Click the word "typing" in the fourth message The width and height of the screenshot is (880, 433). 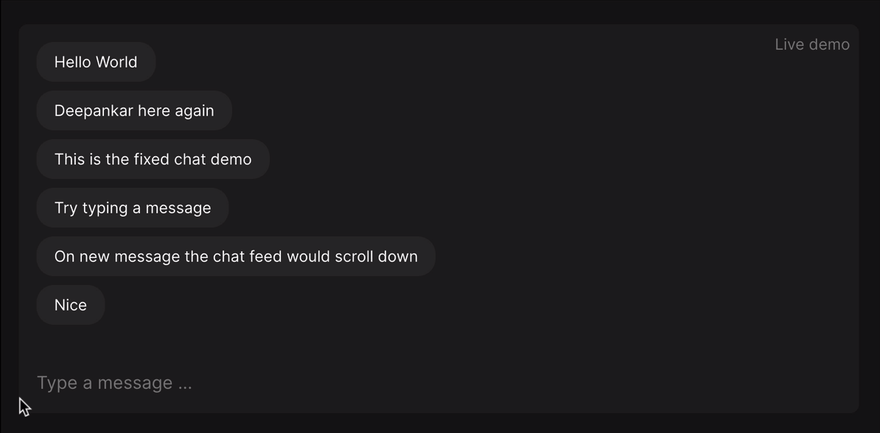tap(106, 208)
